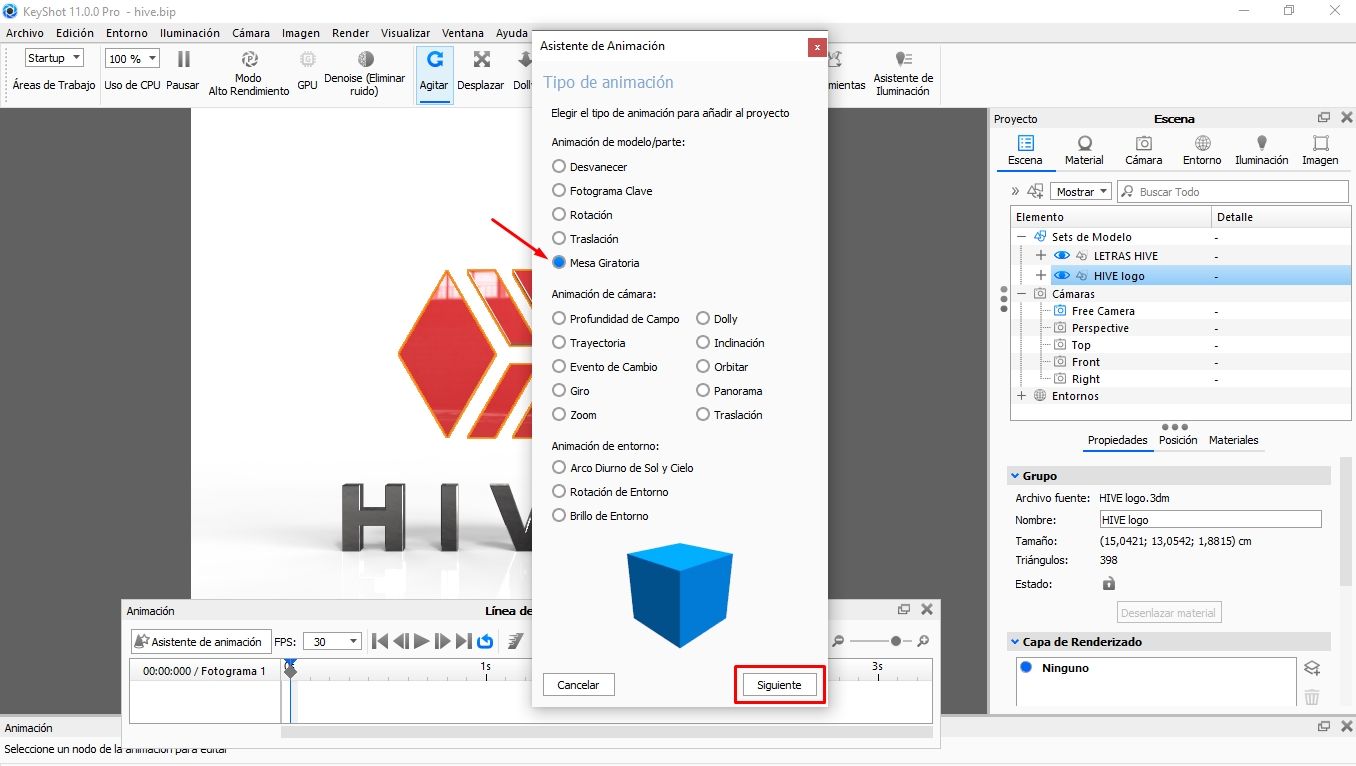Open the Asistente de Iluminación icon
This screenshot has height=766, width=1356.
coord(903,59)
